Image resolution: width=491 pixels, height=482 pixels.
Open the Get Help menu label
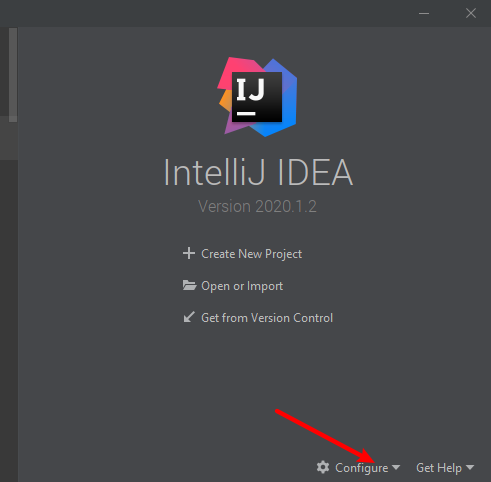click(439, 468)
